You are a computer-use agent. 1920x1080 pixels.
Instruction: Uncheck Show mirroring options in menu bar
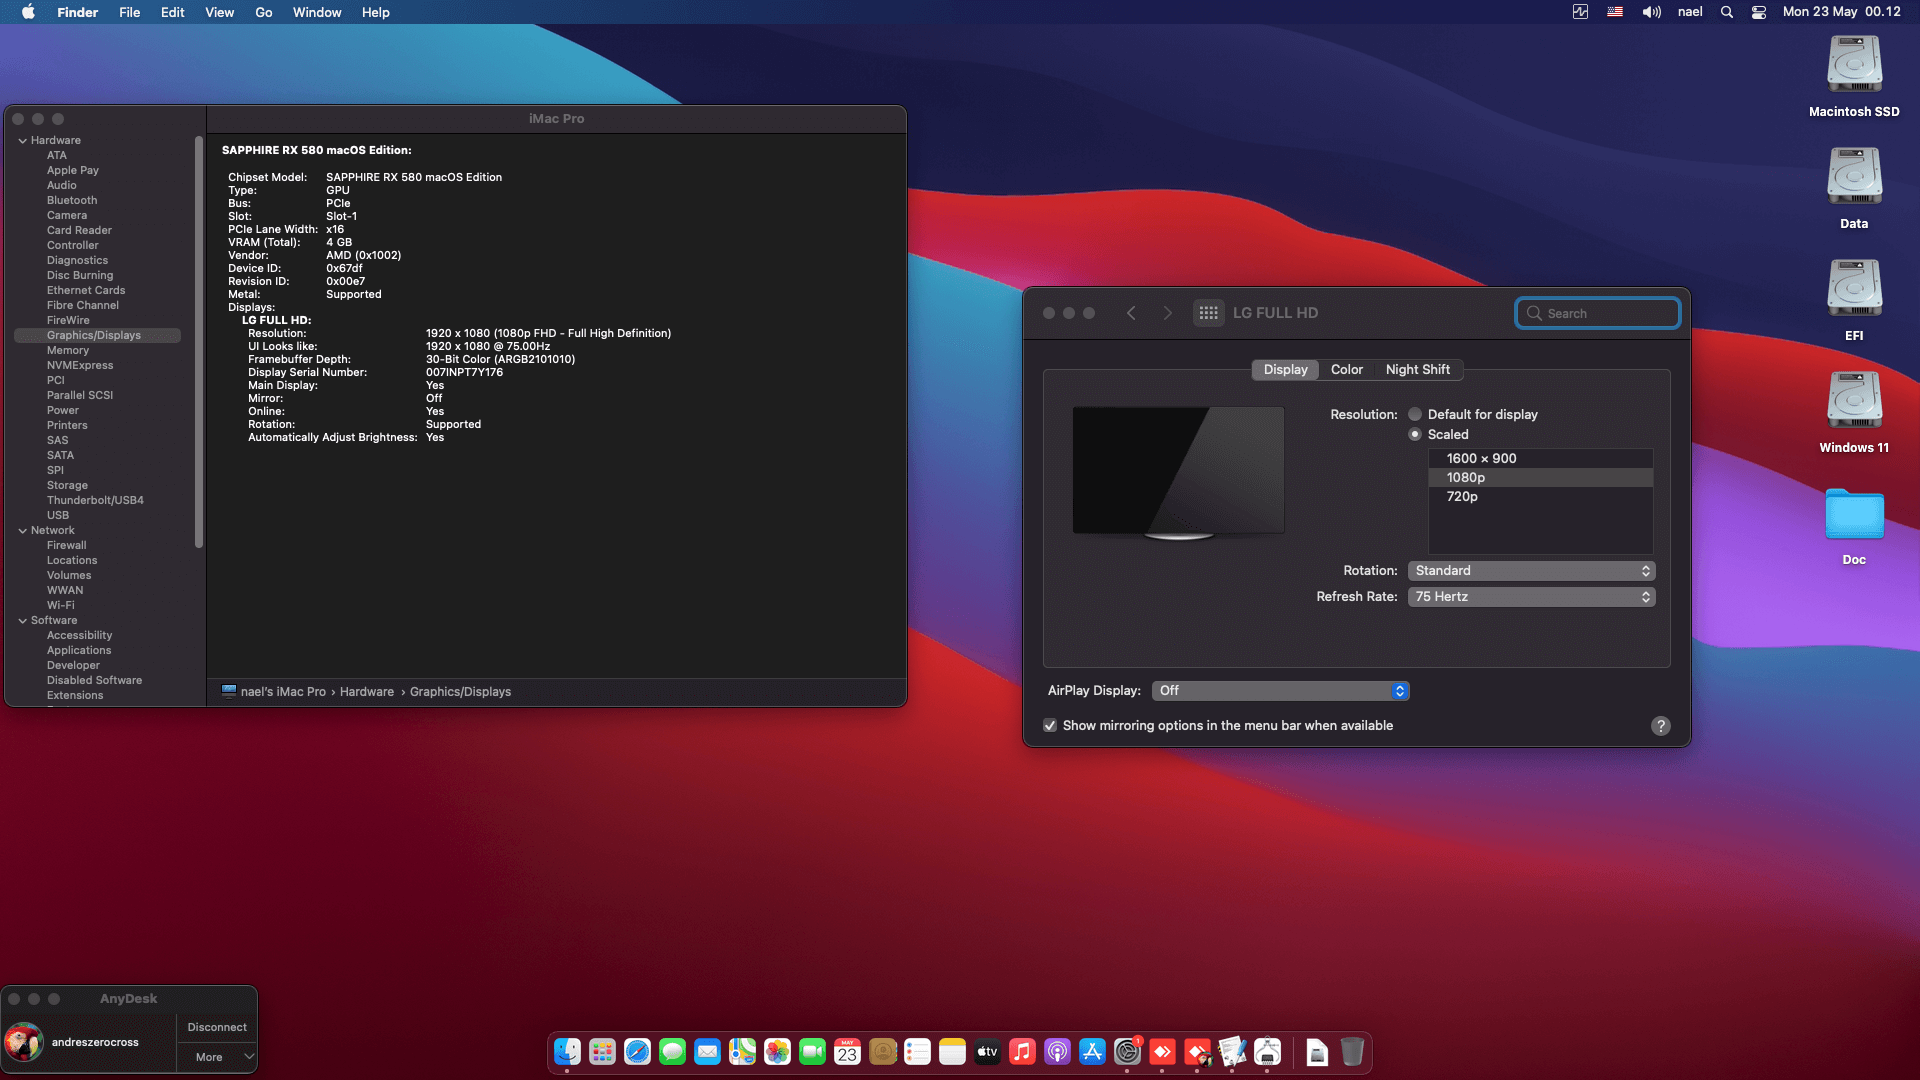pos(1049,725)
